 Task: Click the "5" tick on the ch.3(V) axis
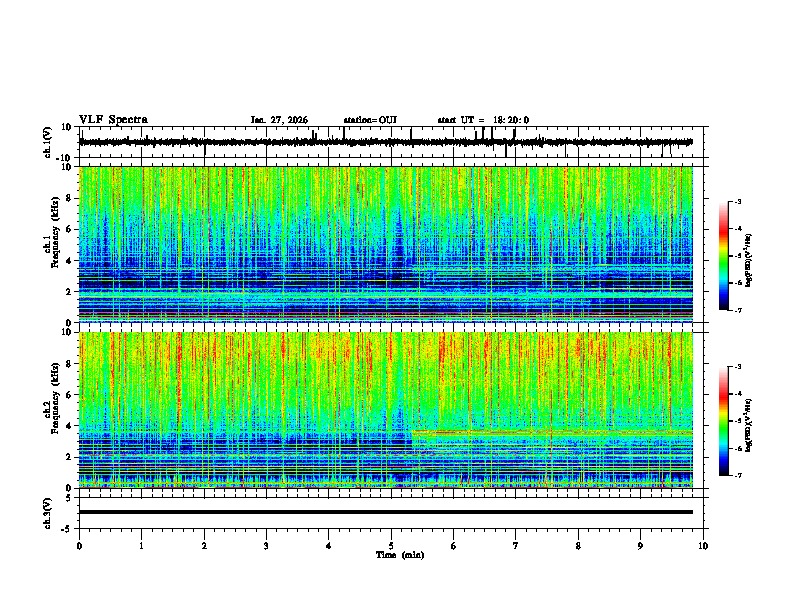[70, 498]
